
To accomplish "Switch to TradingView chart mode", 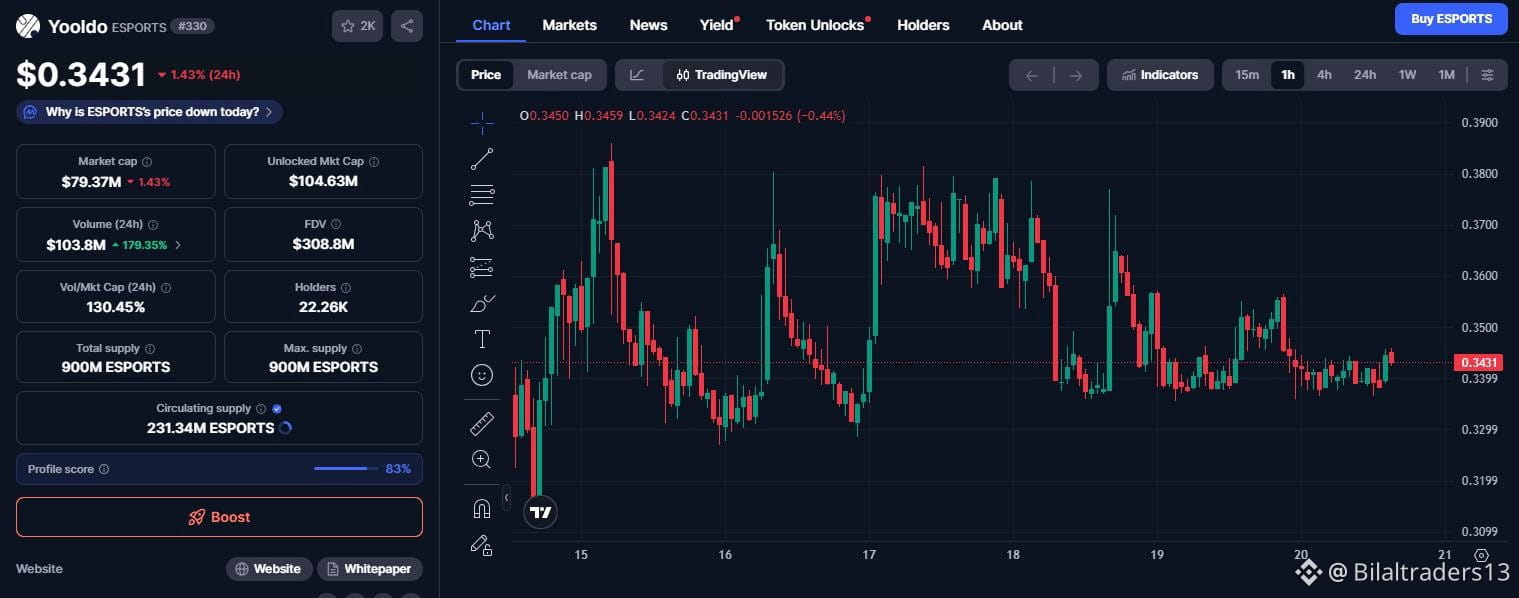I will pyautogui.click(x=722, y=75).
